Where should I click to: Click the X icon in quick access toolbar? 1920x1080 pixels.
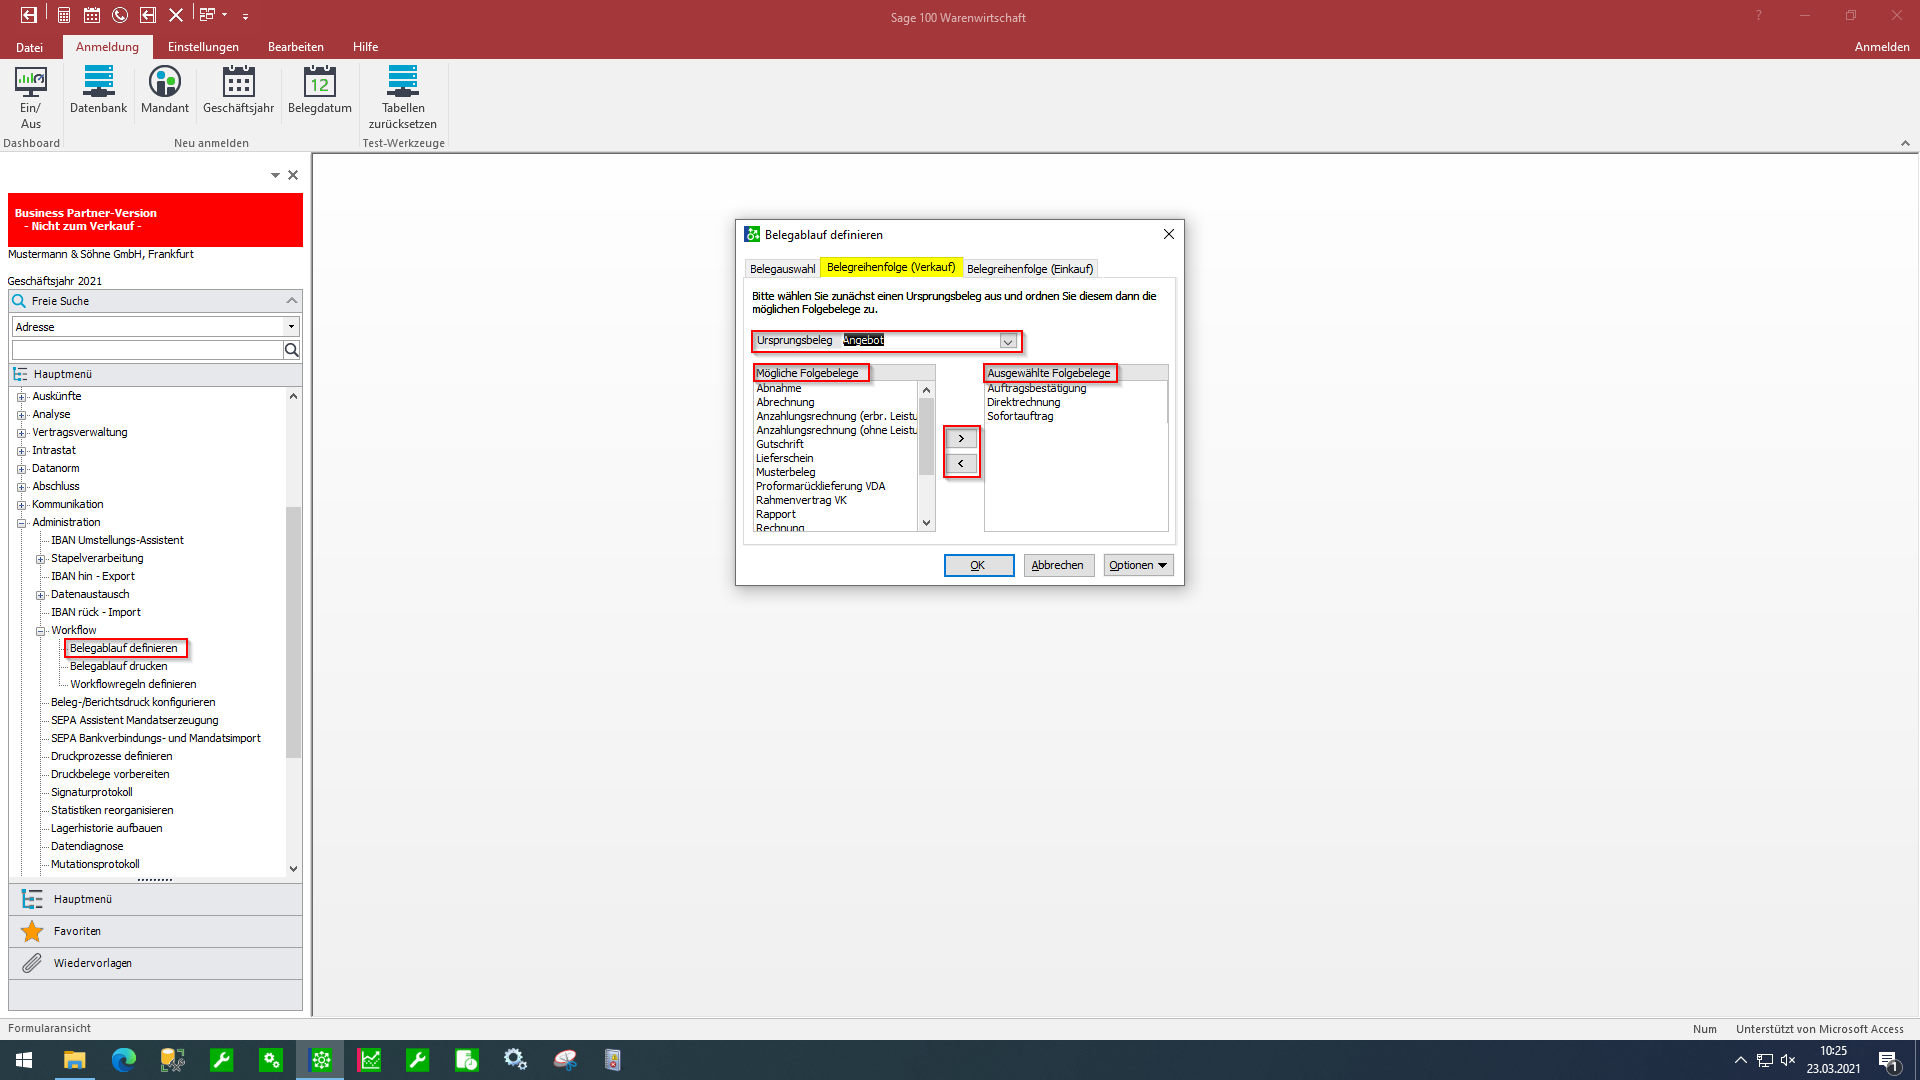point(176,15)
